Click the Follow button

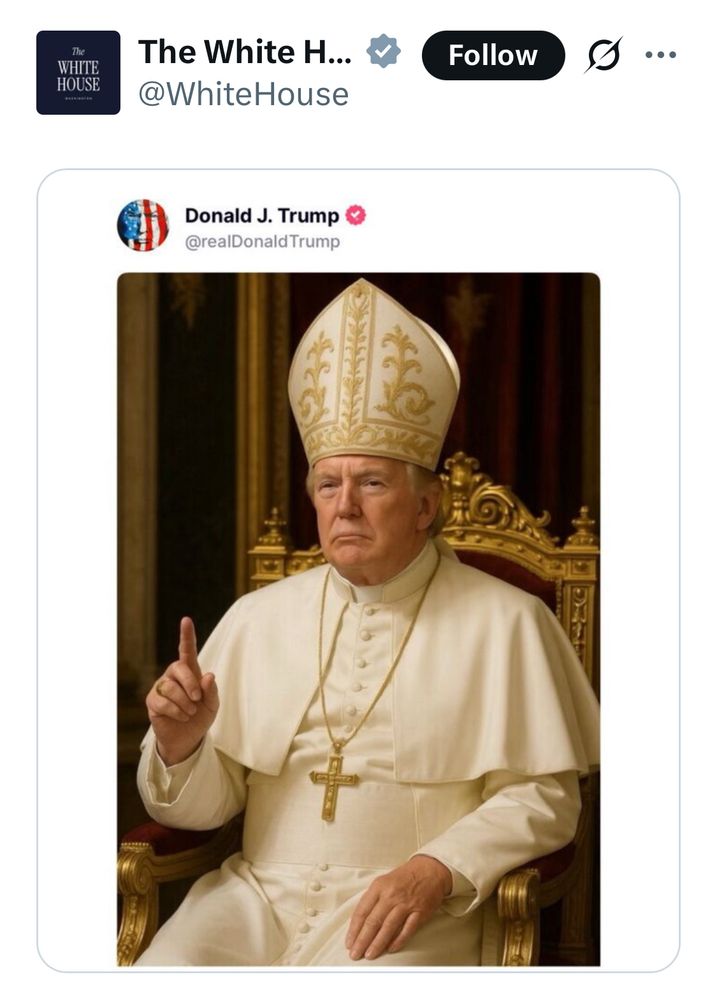[x=492, y=55]
